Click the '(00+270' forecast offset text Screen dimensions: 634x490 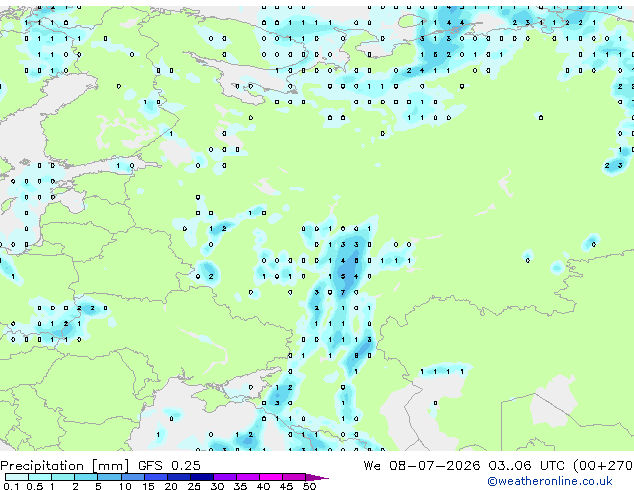pos(603,465)
